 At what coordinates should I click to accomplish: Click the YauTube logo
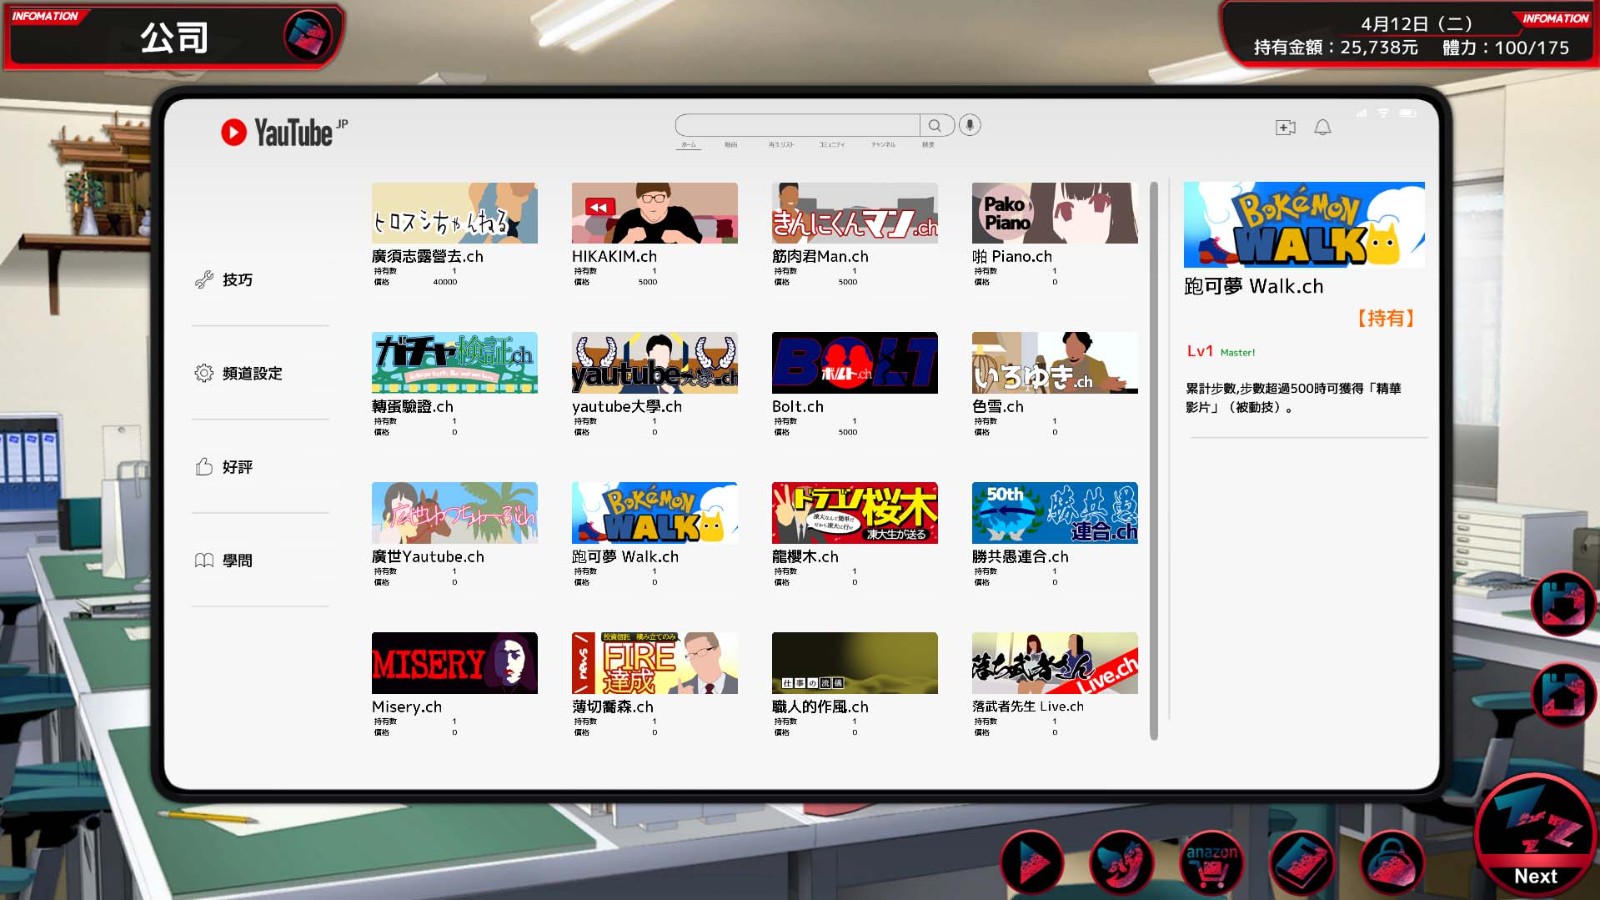tap(283, 132)
